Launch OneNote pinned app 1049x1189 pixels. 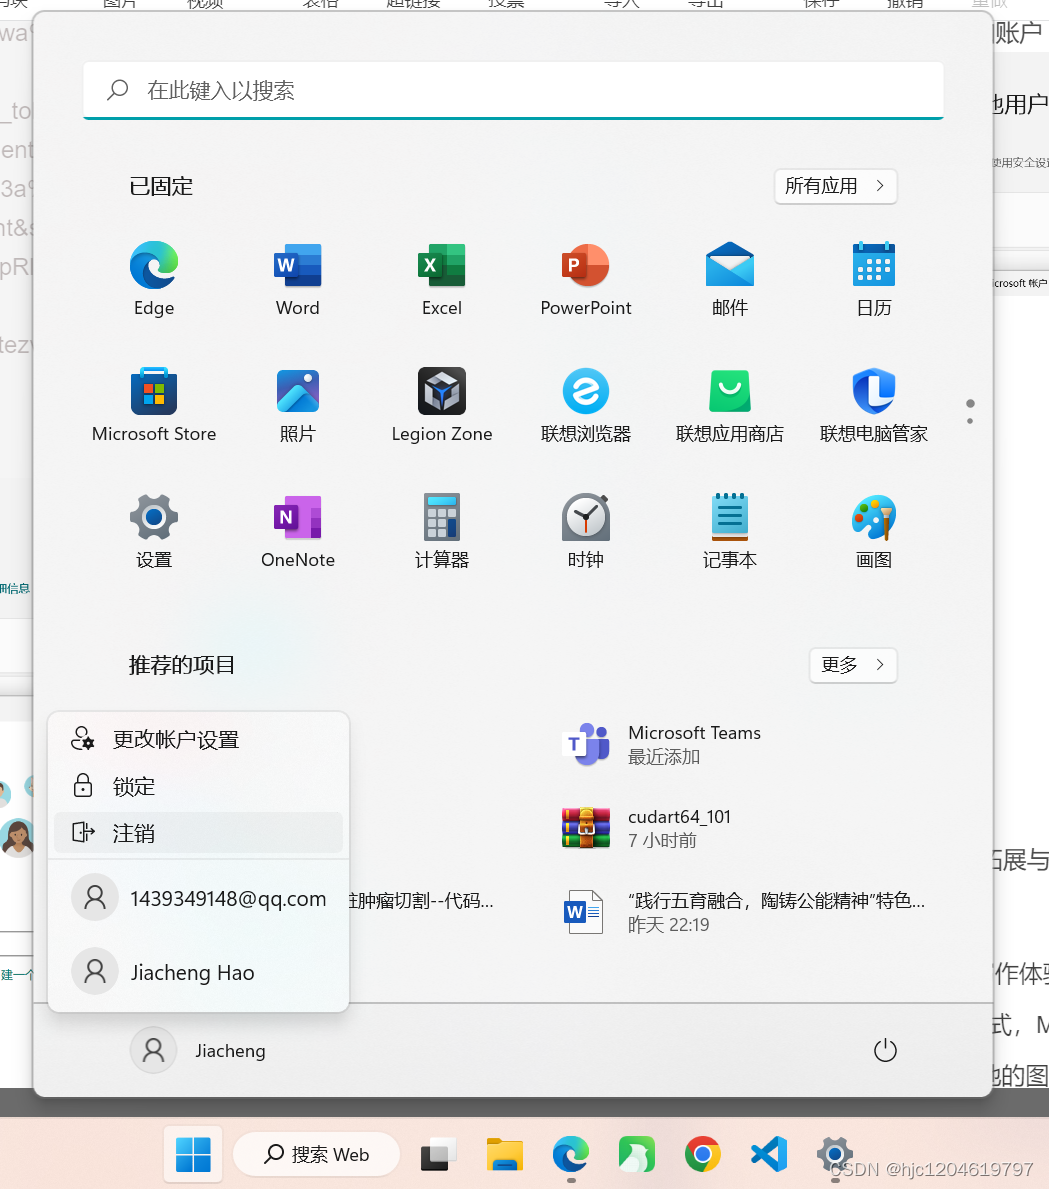tap(297, 531)
